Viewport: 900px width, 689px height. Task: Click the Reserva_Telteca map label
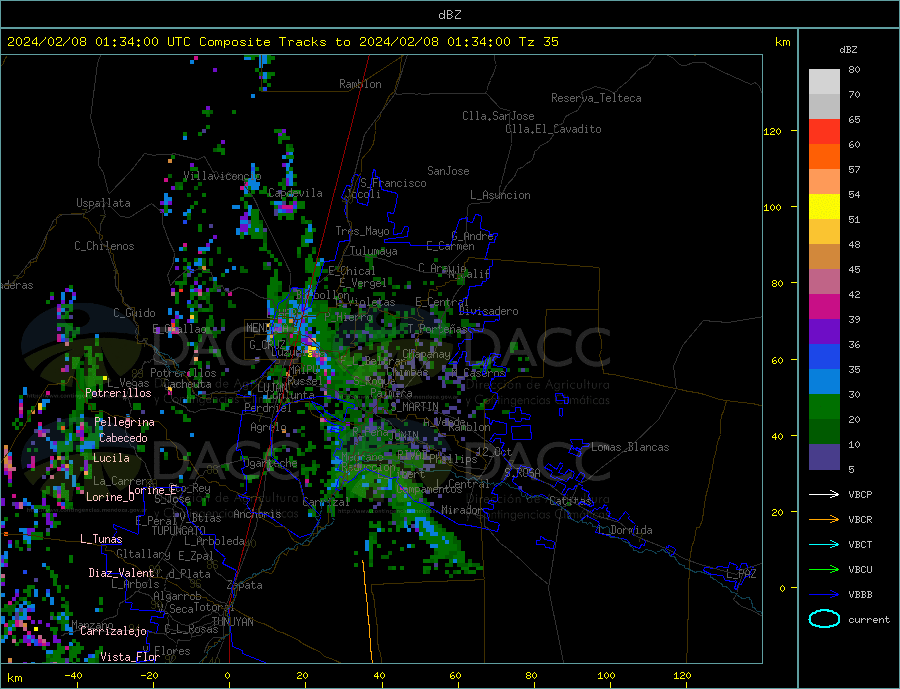[x=596, y=98]
